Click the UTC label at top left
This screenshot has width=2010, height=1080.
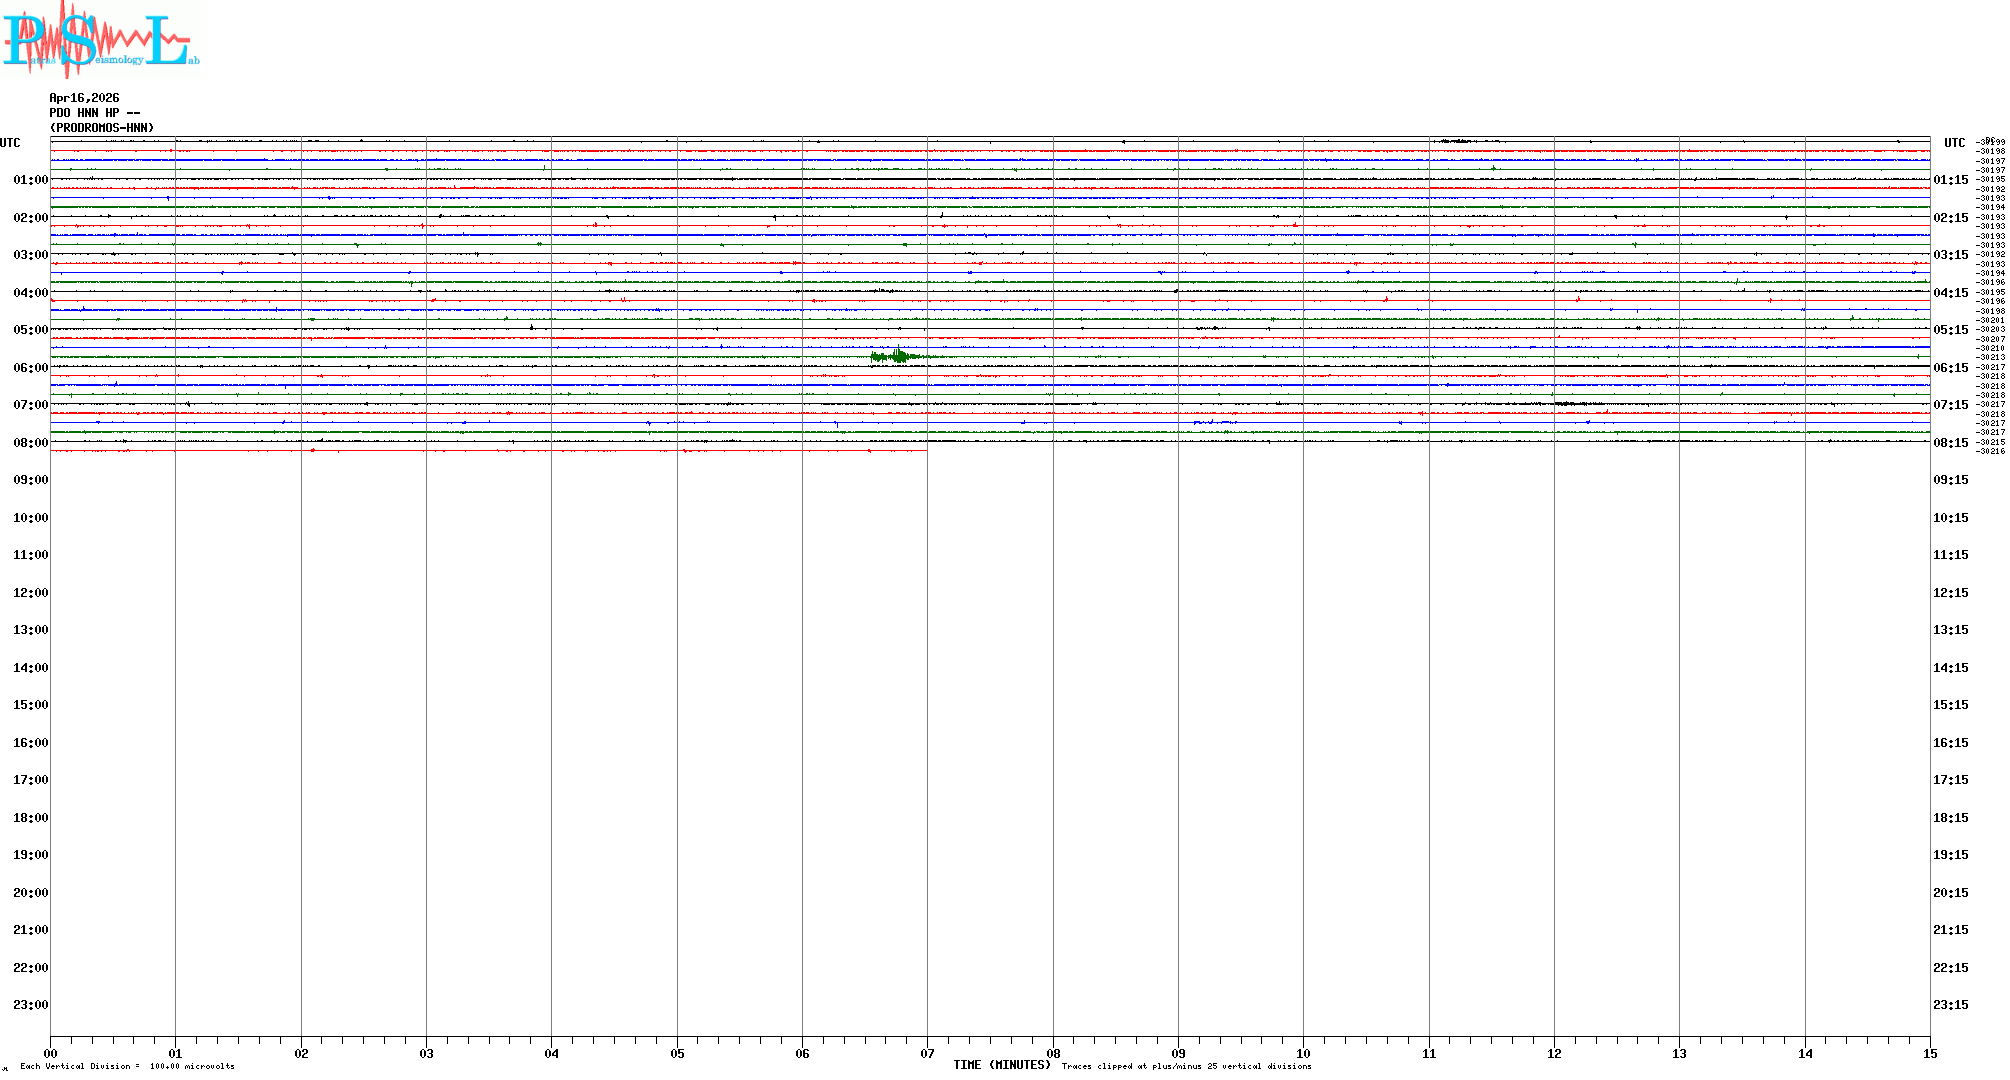click(10, 143)
